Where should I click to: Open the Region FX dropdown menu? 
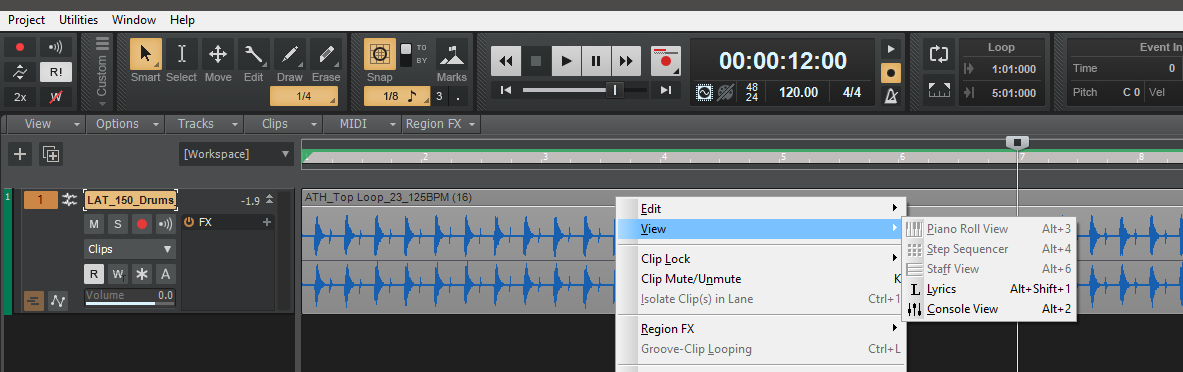441,124
